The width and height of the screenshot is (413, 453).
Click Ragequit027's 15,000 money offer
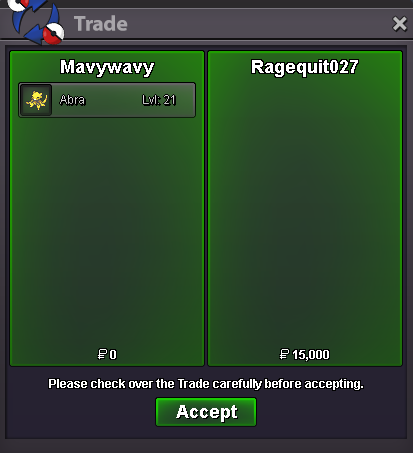coord(311,354)
